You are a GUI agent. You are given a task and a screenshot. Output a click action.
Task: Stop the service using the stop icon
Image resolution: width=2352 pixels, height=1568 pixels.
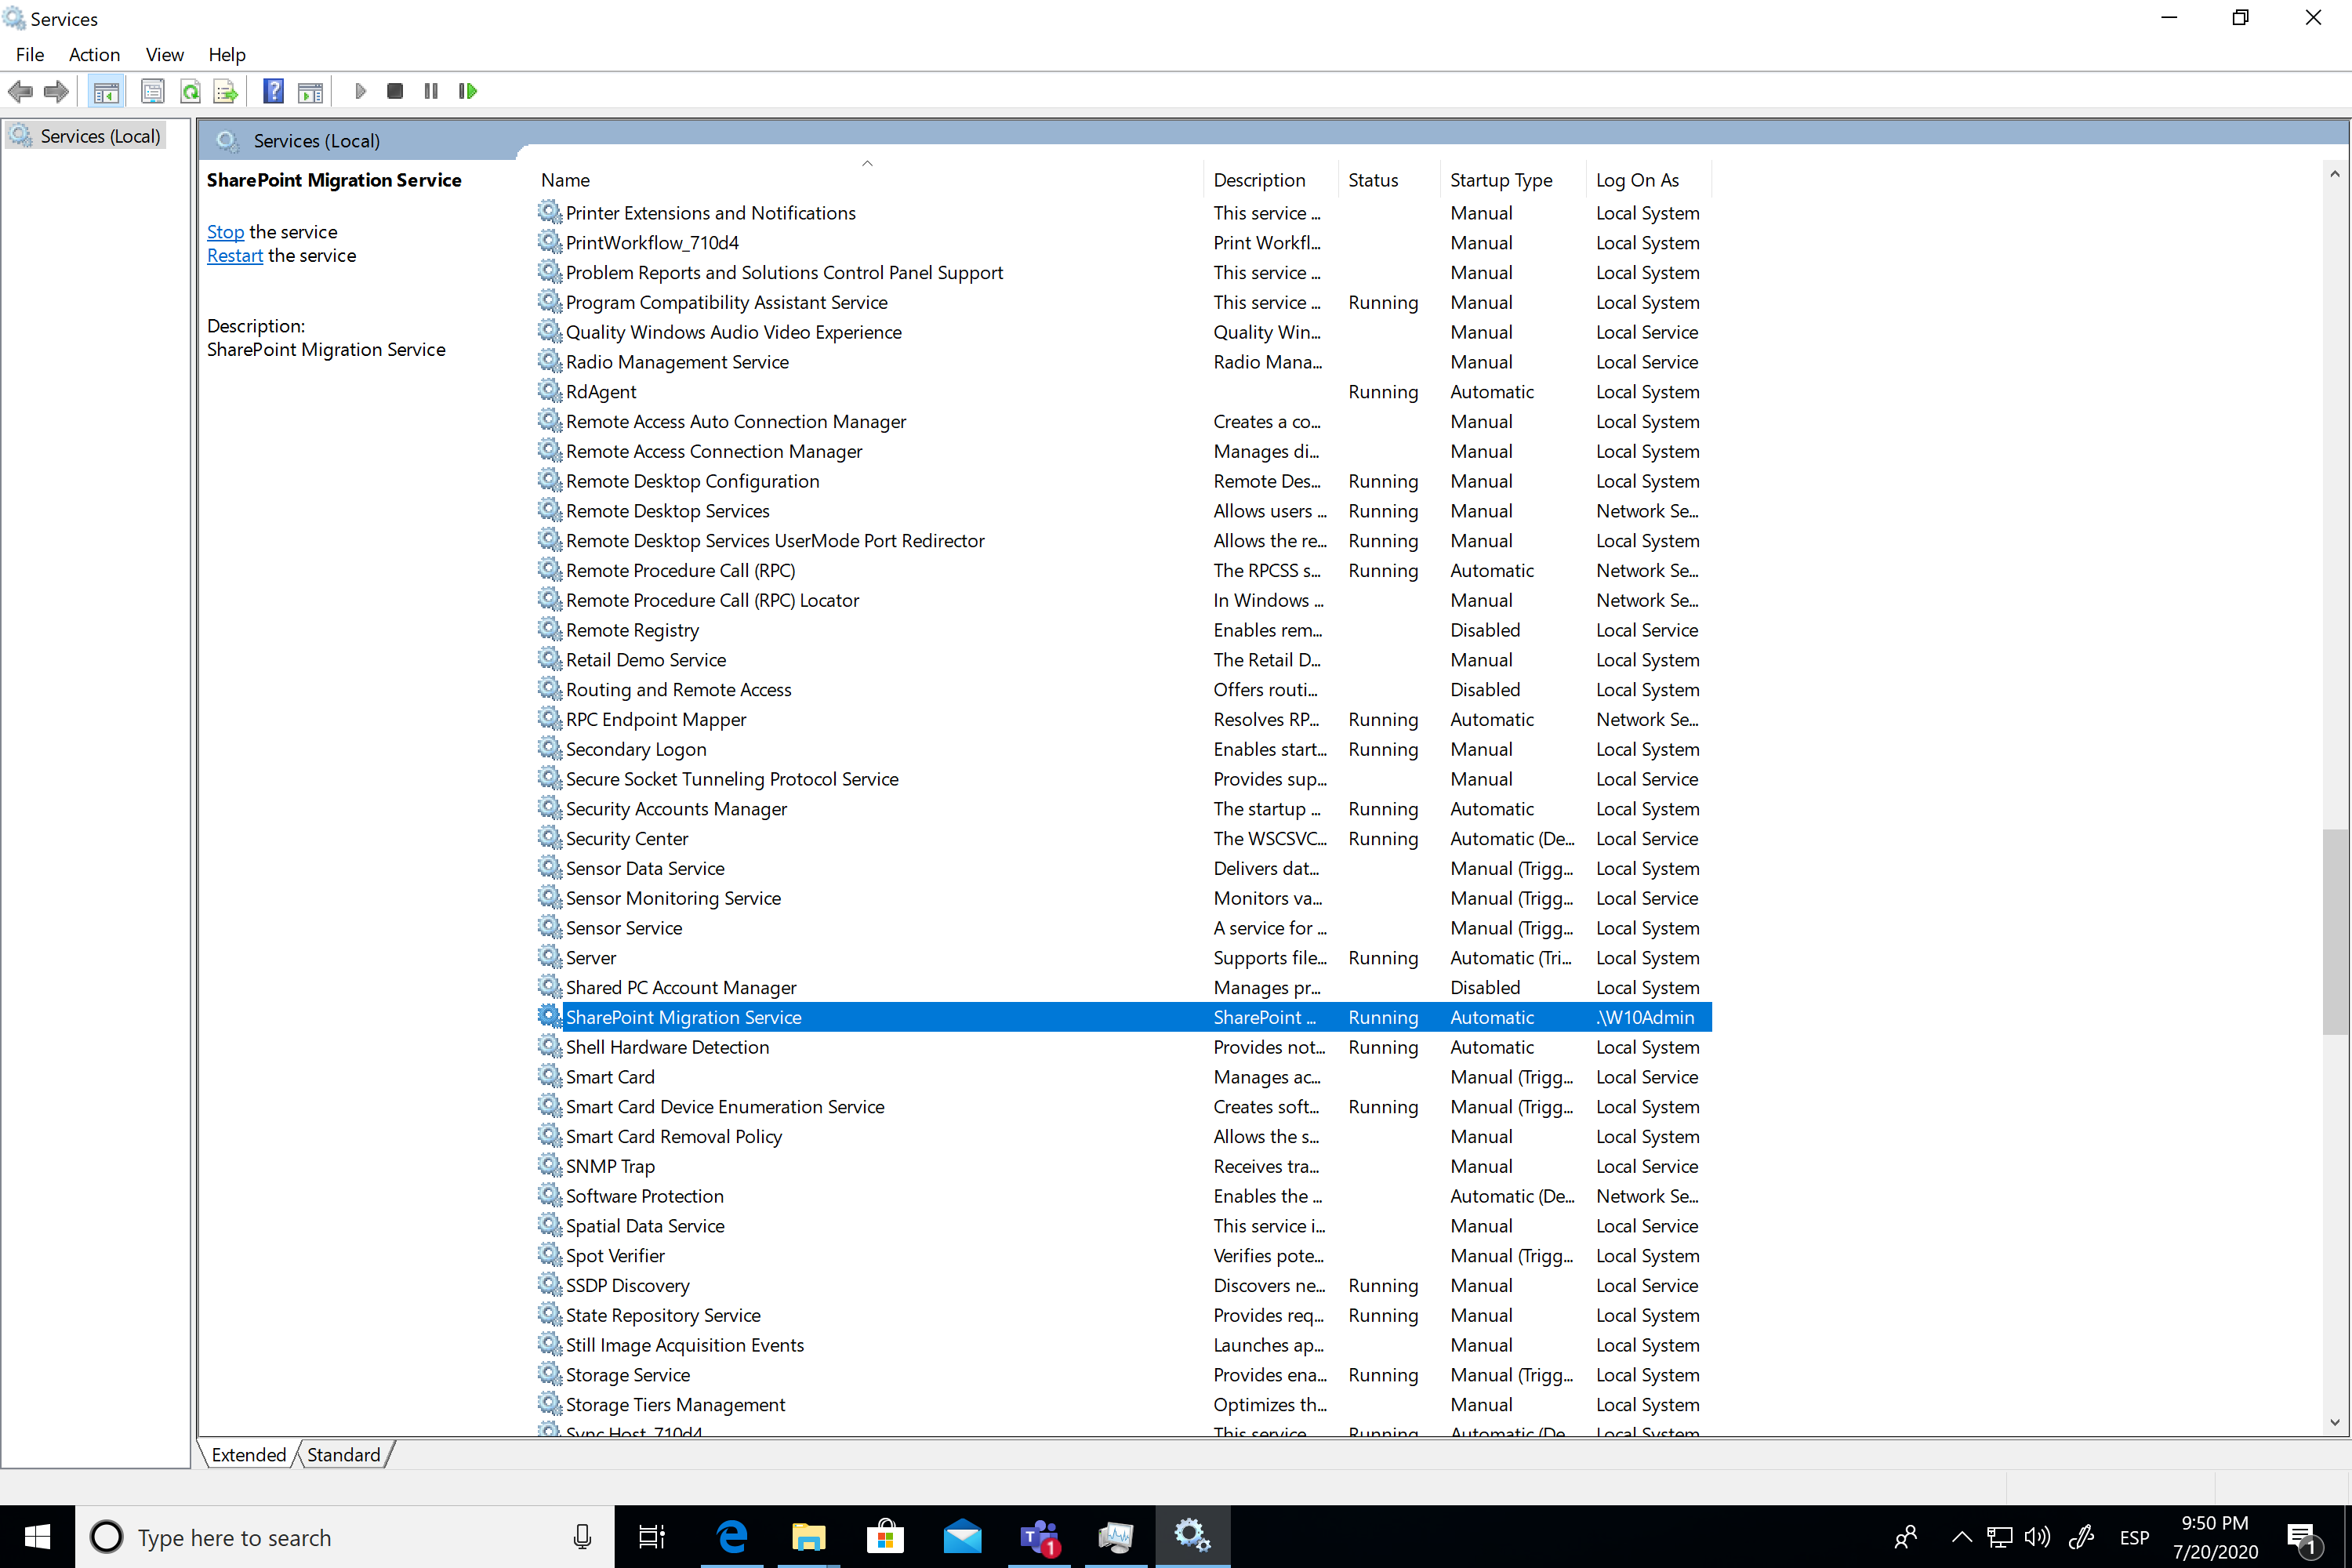point(394,91)
